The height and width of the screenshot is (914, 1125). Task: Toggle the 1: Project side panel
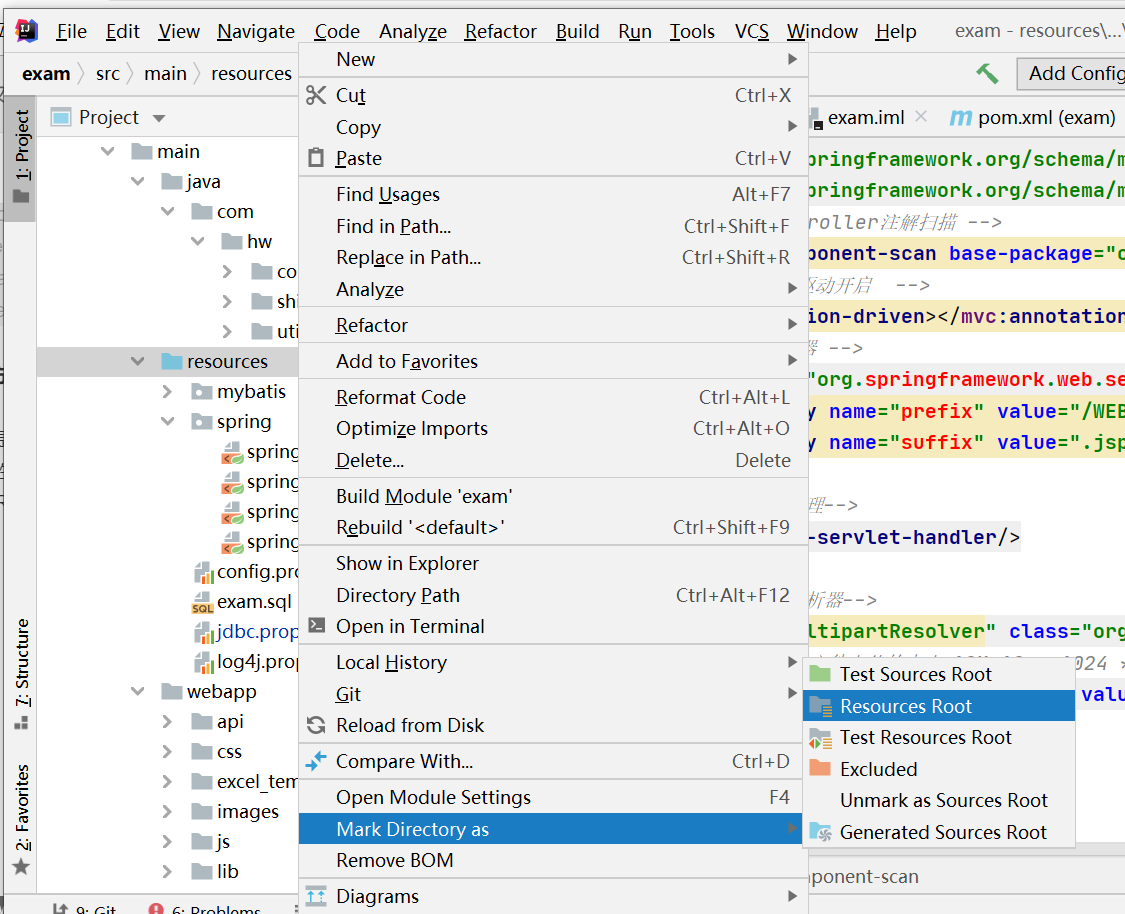pyautogui.click(x=21, y=156)
